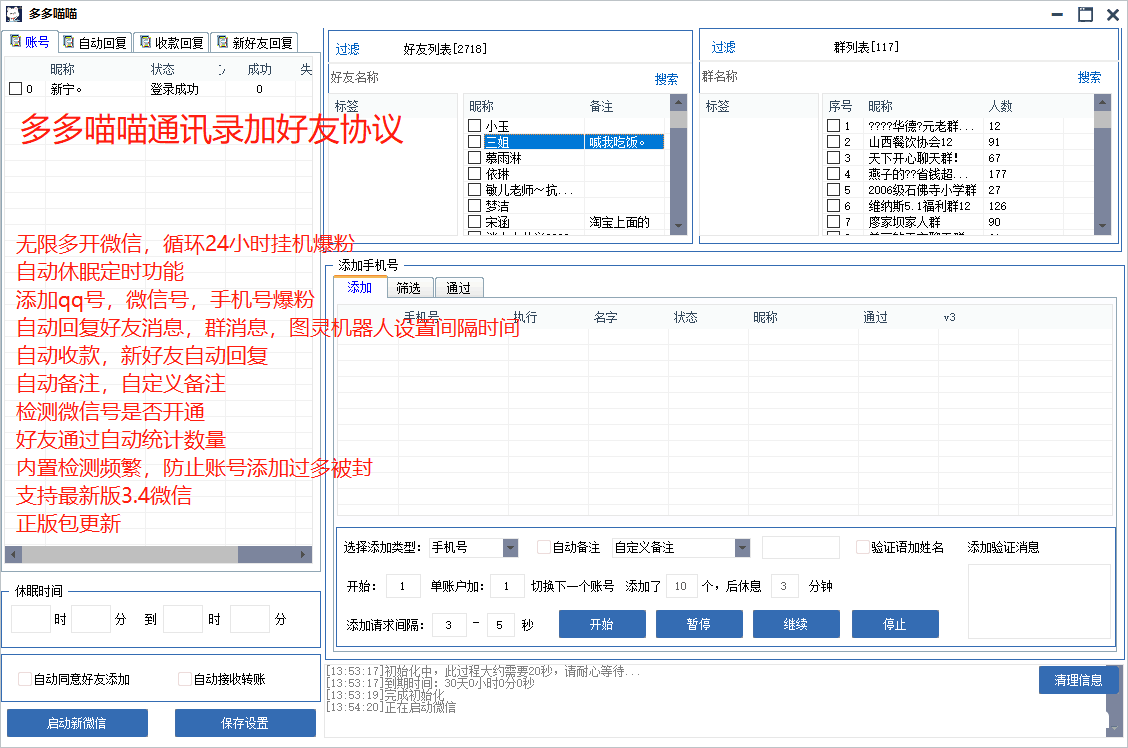1128x748 pixels.
Task: Click group list scroll up arrow
Action: pyautogui.click(x=1102, y=103)
